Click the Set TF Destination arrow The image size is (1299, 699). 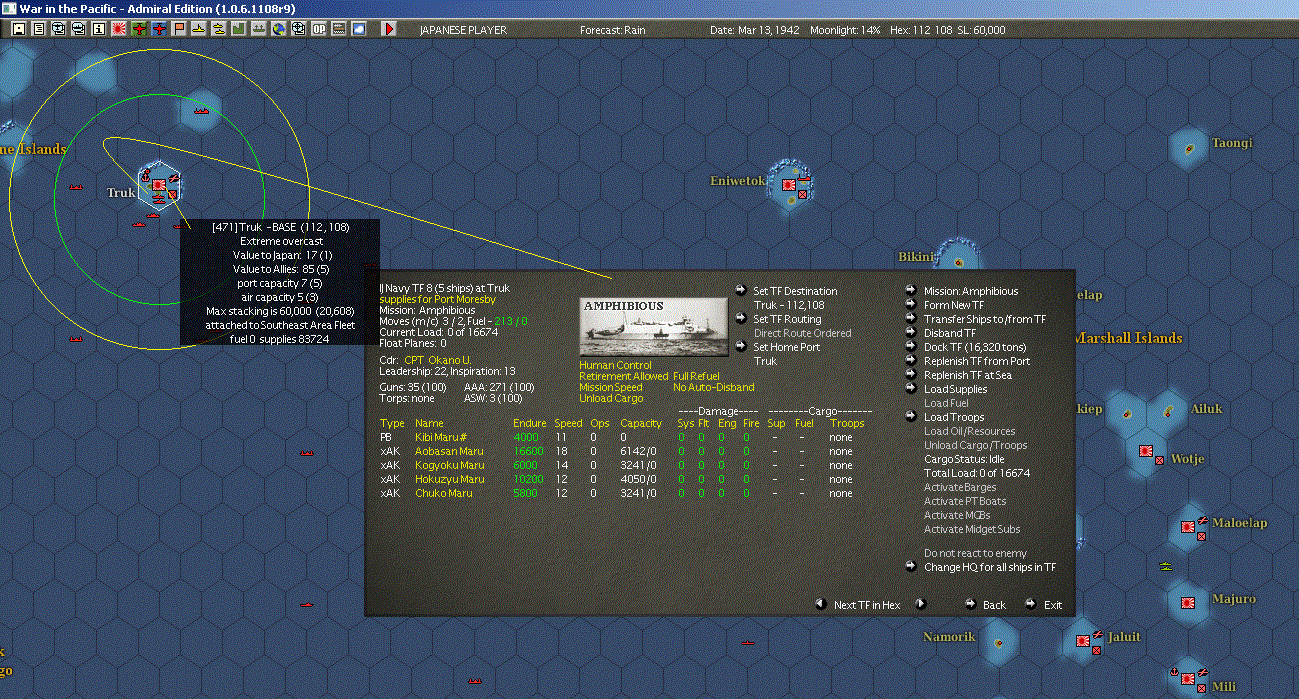pyautogui.click(x=741, y=290)
